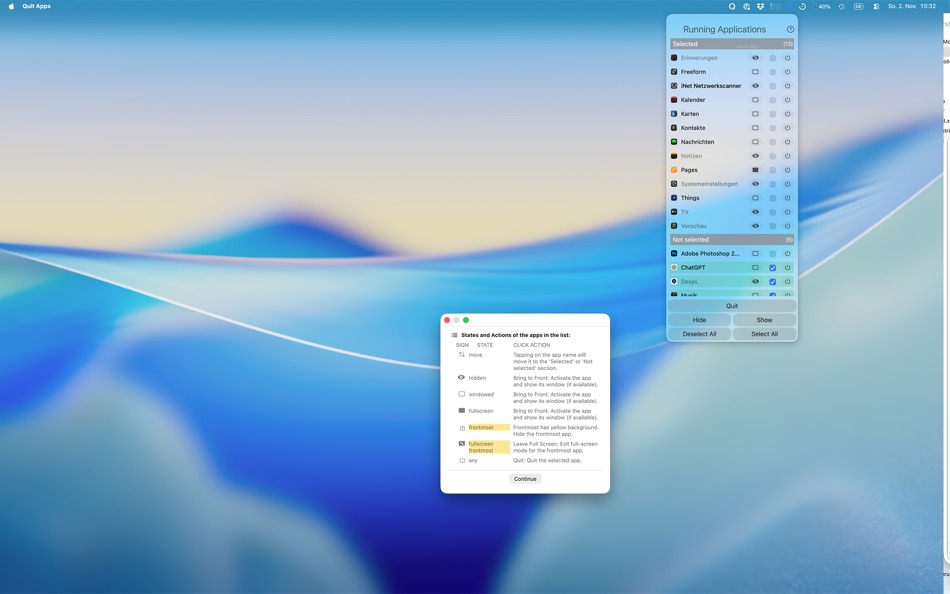Select the Pages app icon in the list
Viewport: 950px width, 594px height.
(x=673, y=169)
